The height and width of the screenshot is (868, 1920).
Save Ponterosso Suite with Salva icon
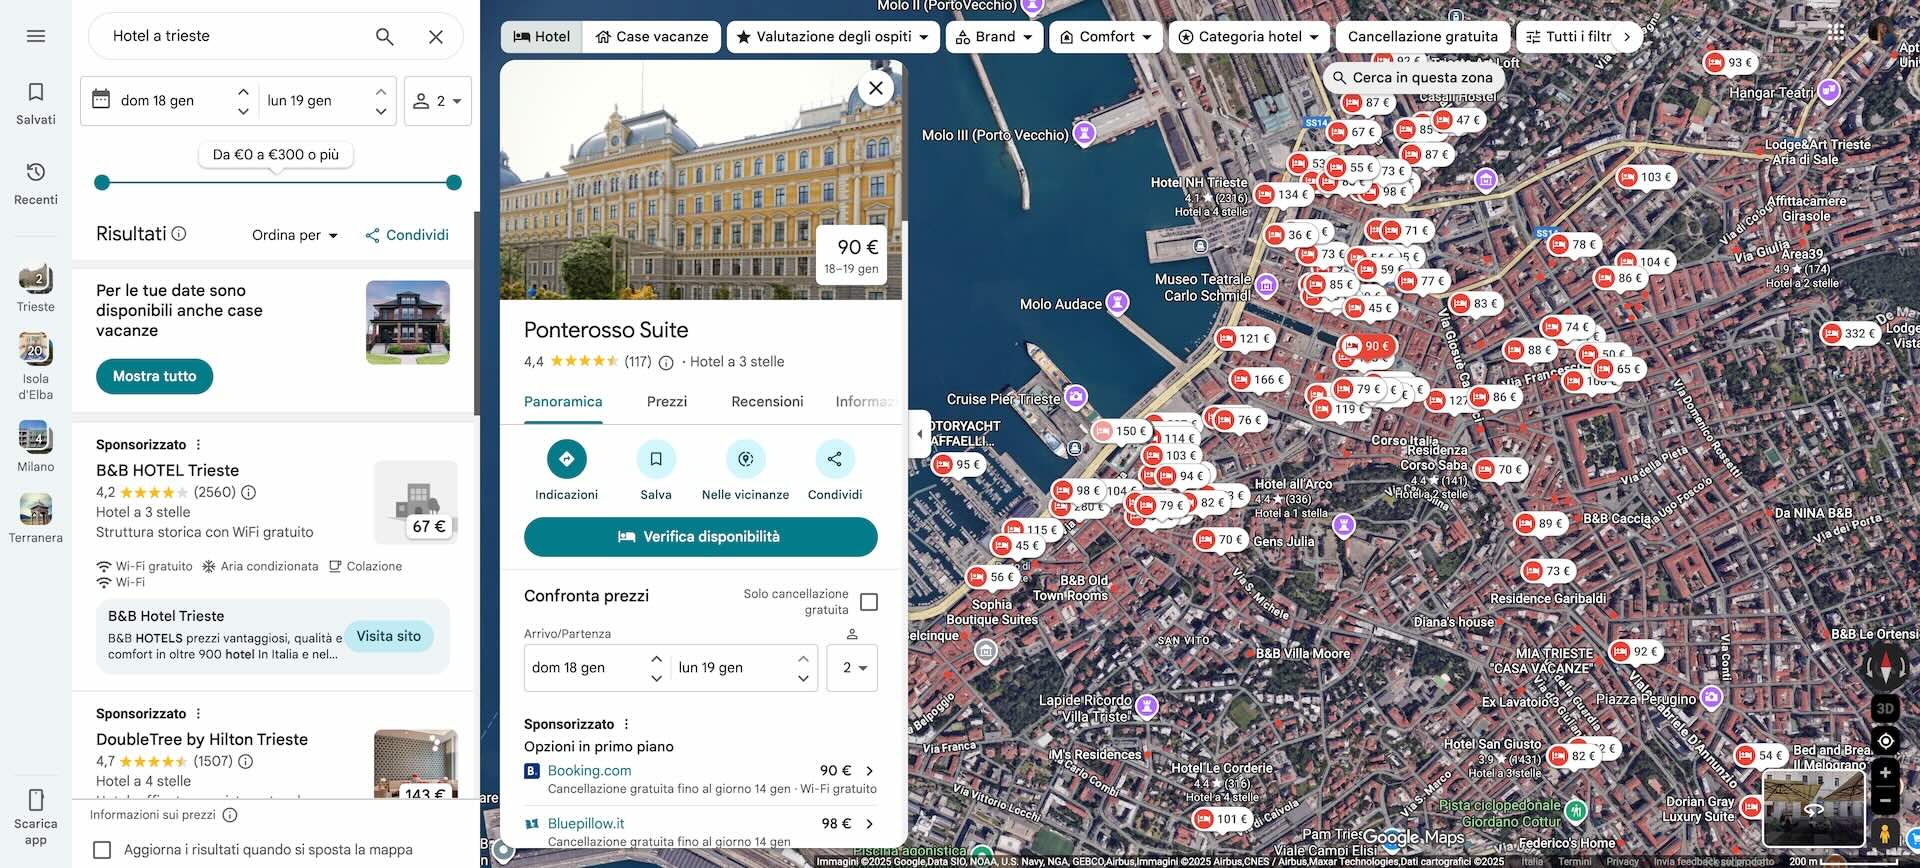tap(656, 459)
